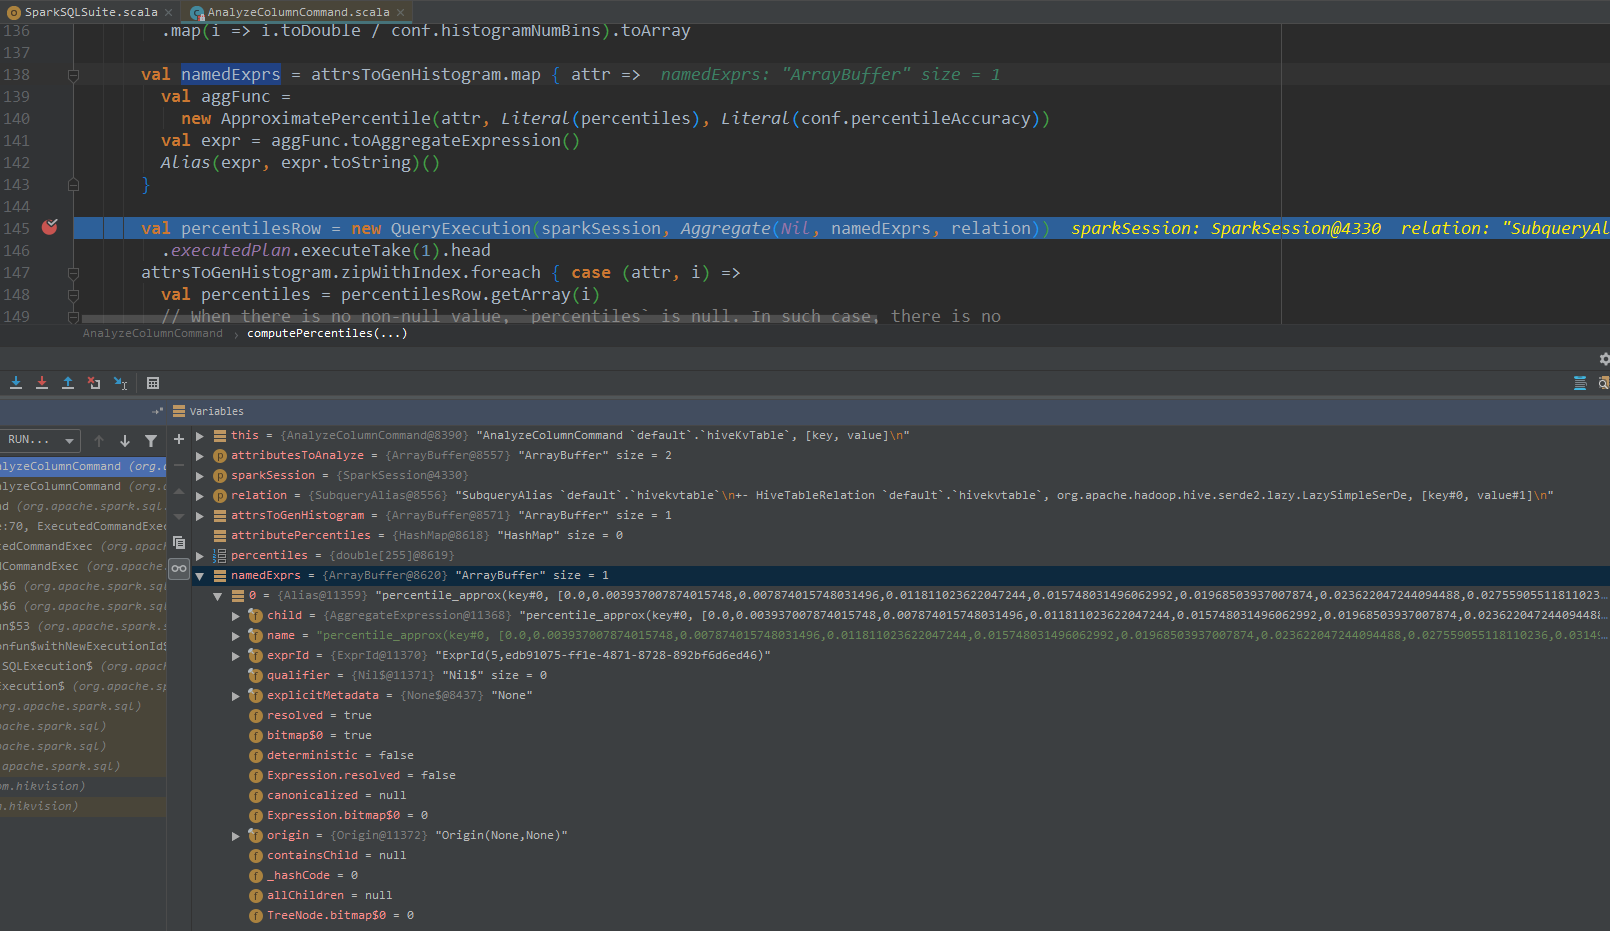The height and width of the screenshot is (931, 1610).
Task: Expand the explicitMetadata field node
Action: point(236,696)
